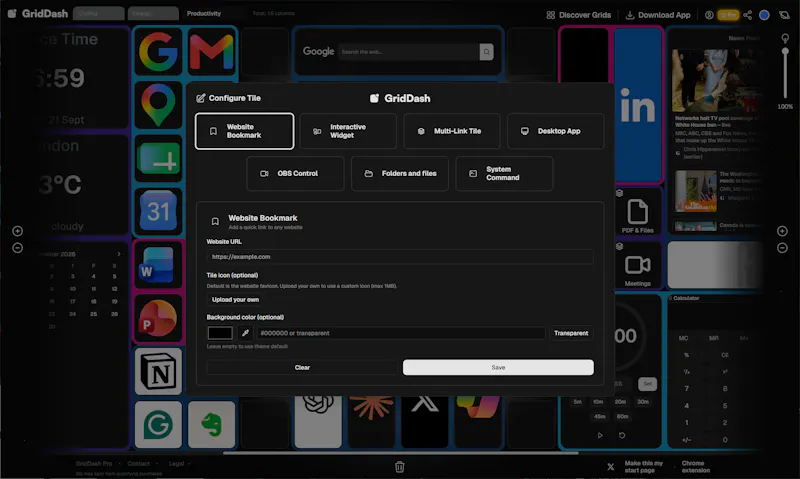The height and width of the screenshot is (479, 800).
Task: Save the tile configuration
Action: click(x=498, y=367)
